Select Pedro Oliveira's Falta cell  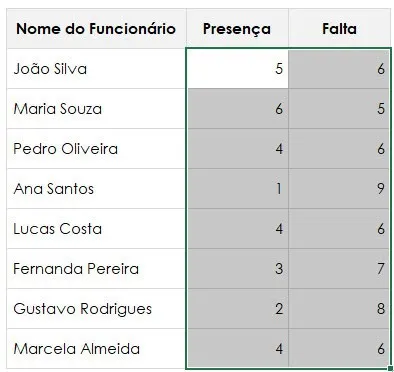point(339,149)
